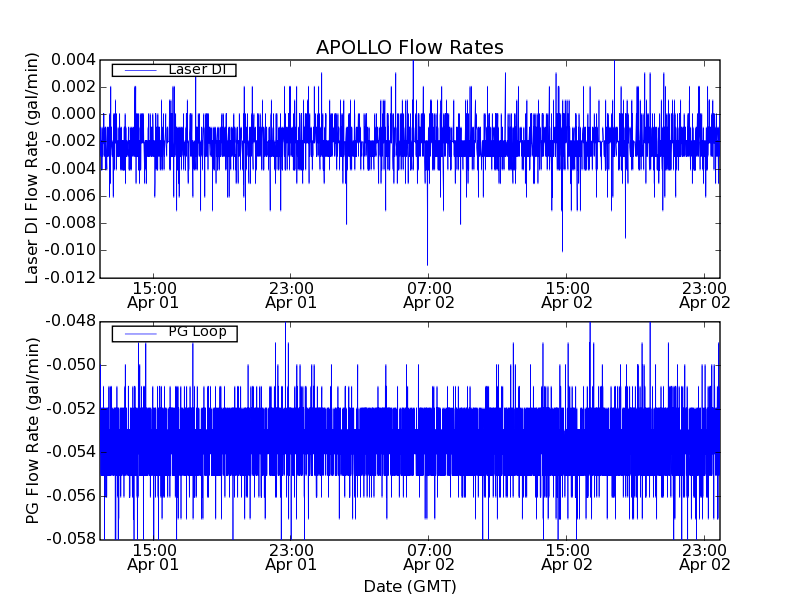Click the blue line sample in PG Loop legend
800x600 pixels.
(x=140, y=334)
